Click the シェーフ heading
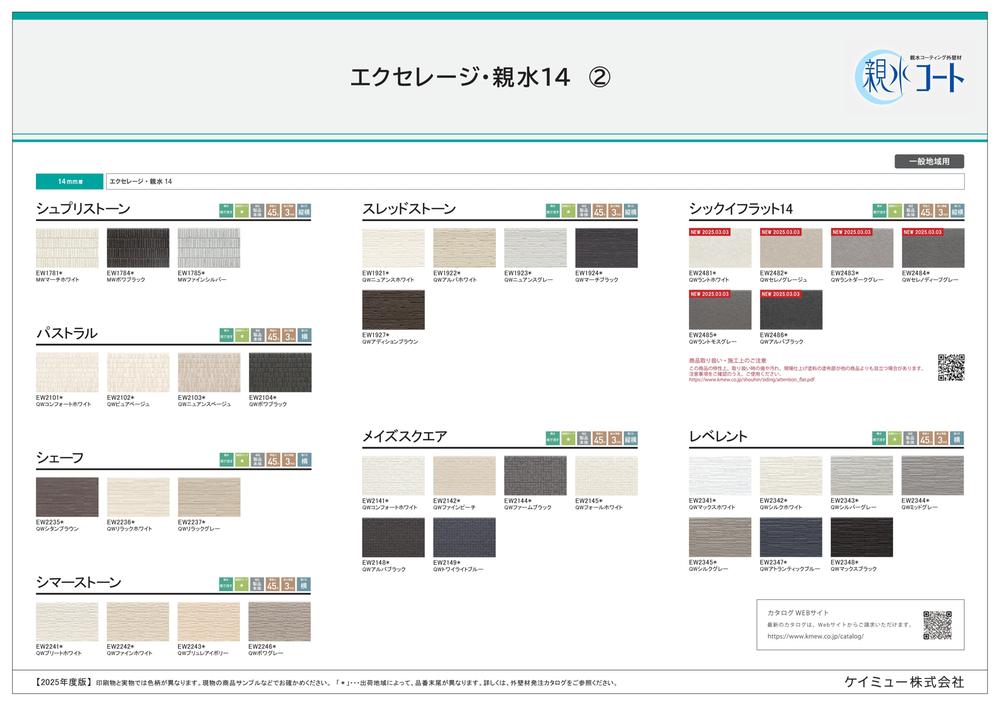 click(59, 458)
